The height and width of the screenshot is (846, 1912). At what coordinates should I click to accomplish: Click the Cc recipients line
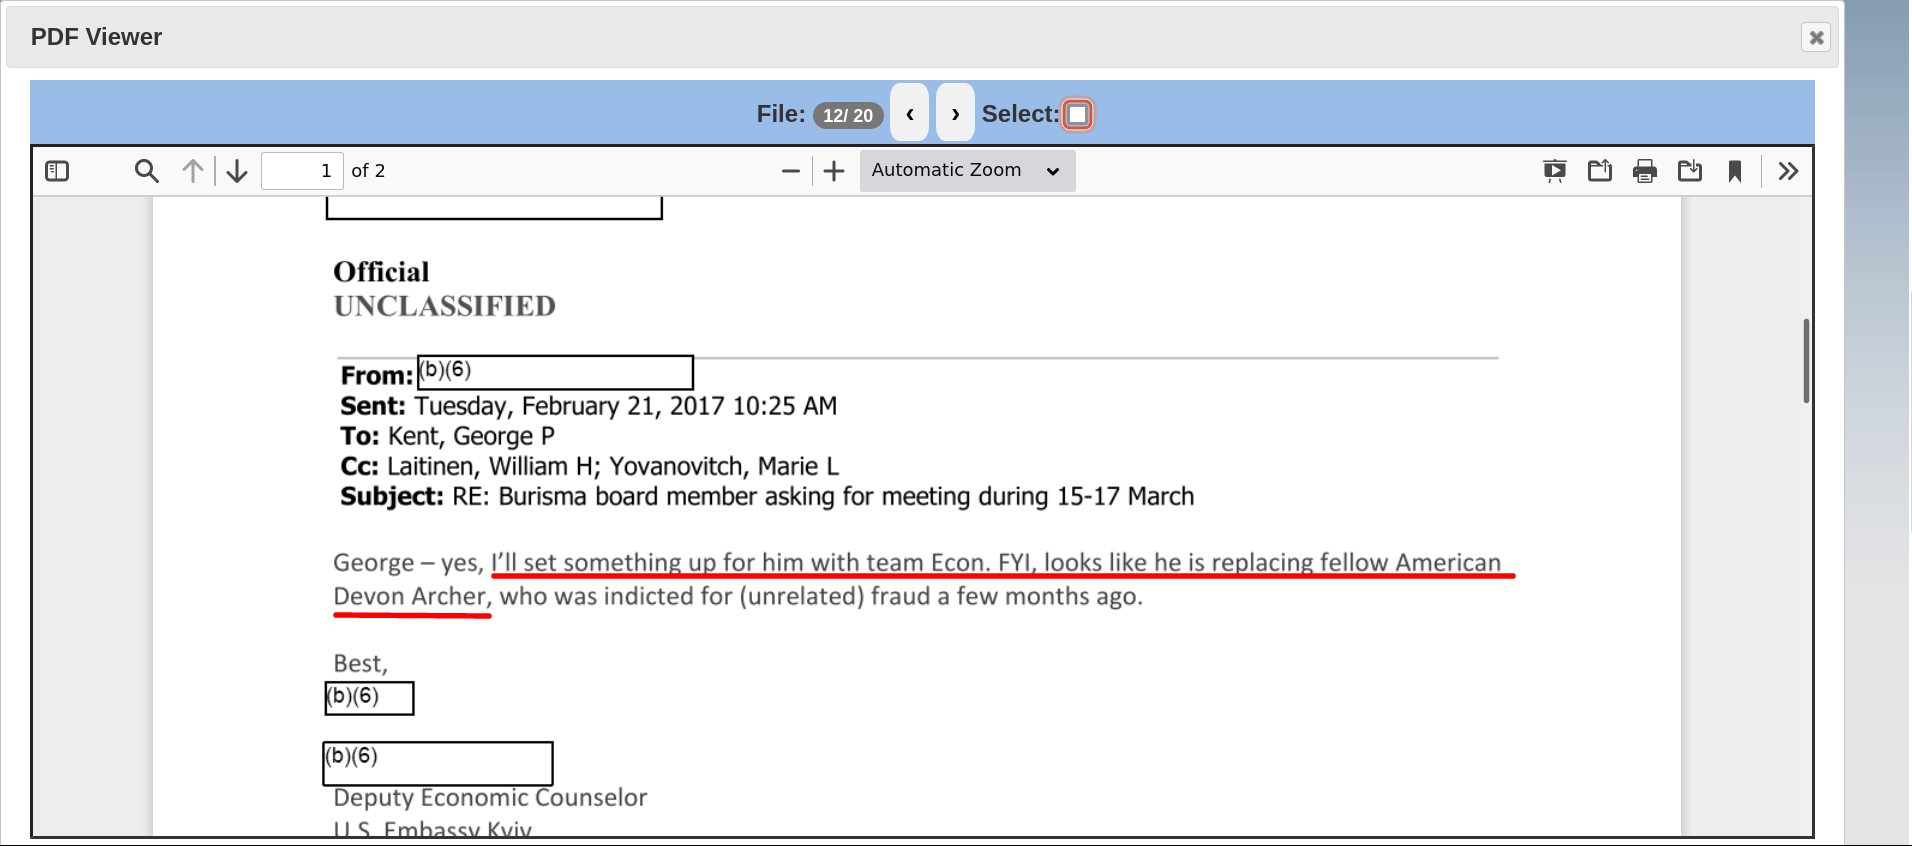[590, 467]
